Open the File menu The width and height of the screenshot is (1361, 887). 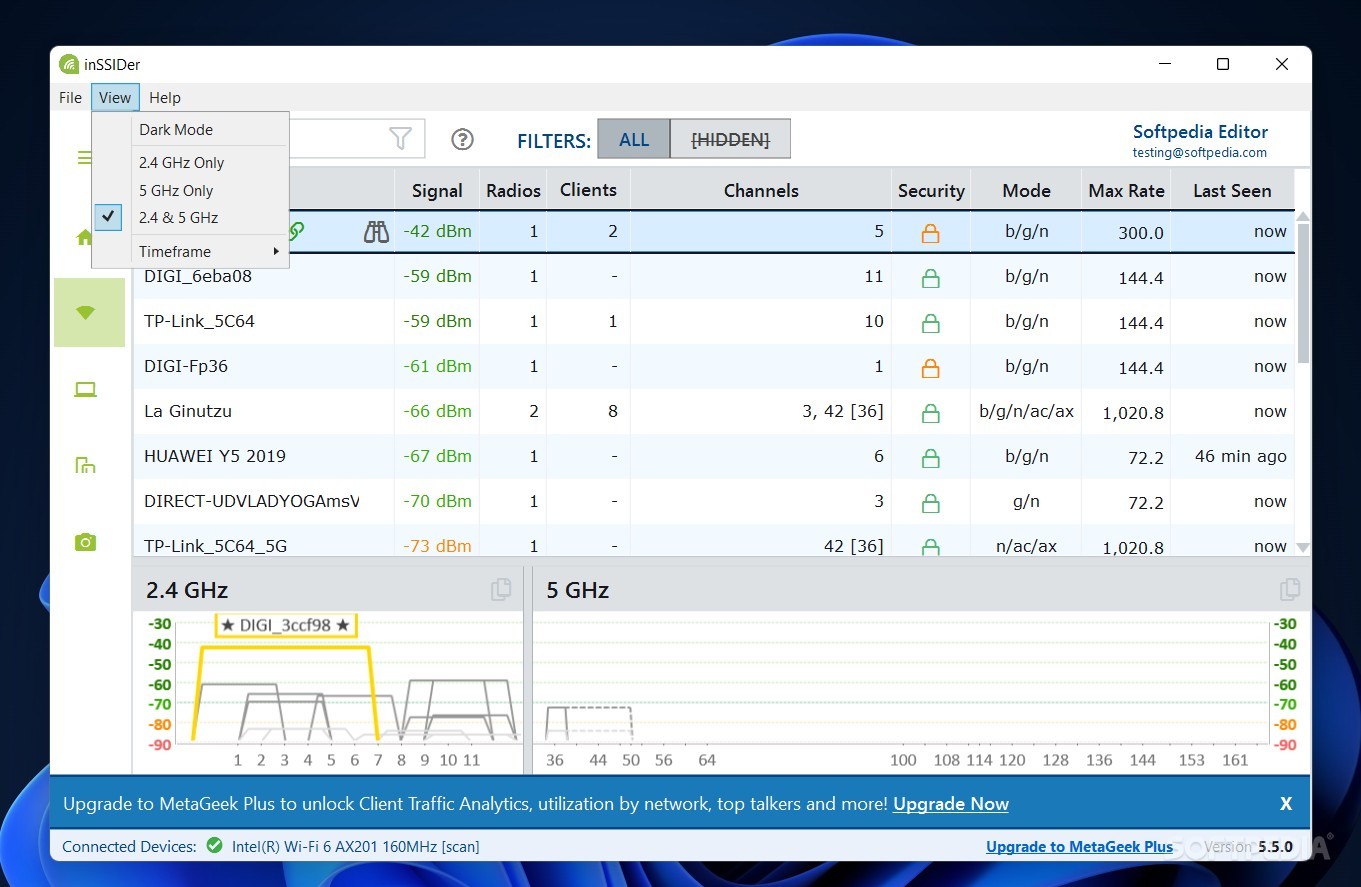click(70, 97)
